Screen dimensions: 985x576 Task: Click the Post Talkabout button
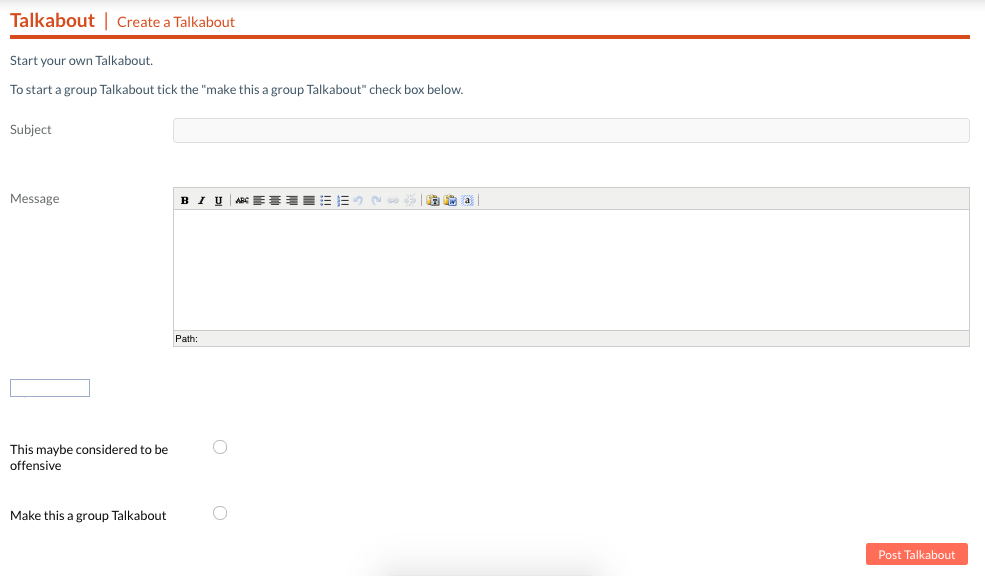point(916,555)
